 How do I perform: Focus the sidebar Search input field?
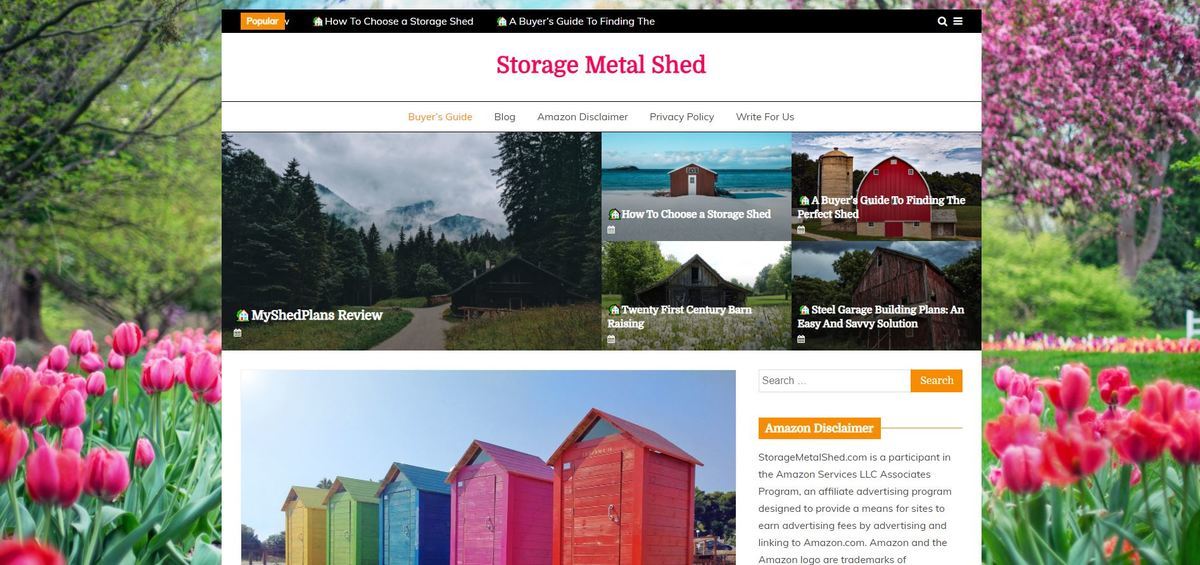tap(834, 380)
